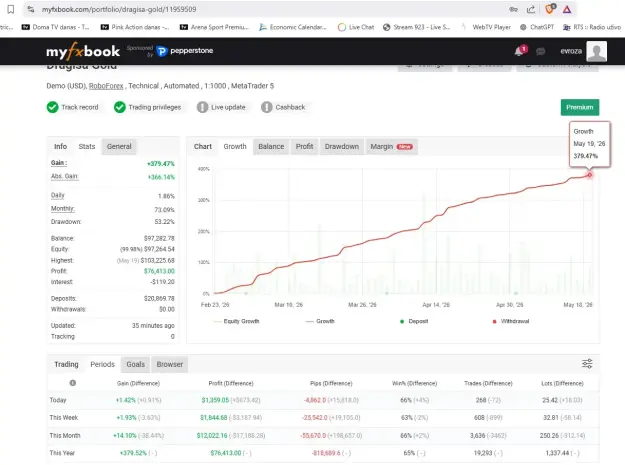Toggle Growth legend series

click(320, 321)
